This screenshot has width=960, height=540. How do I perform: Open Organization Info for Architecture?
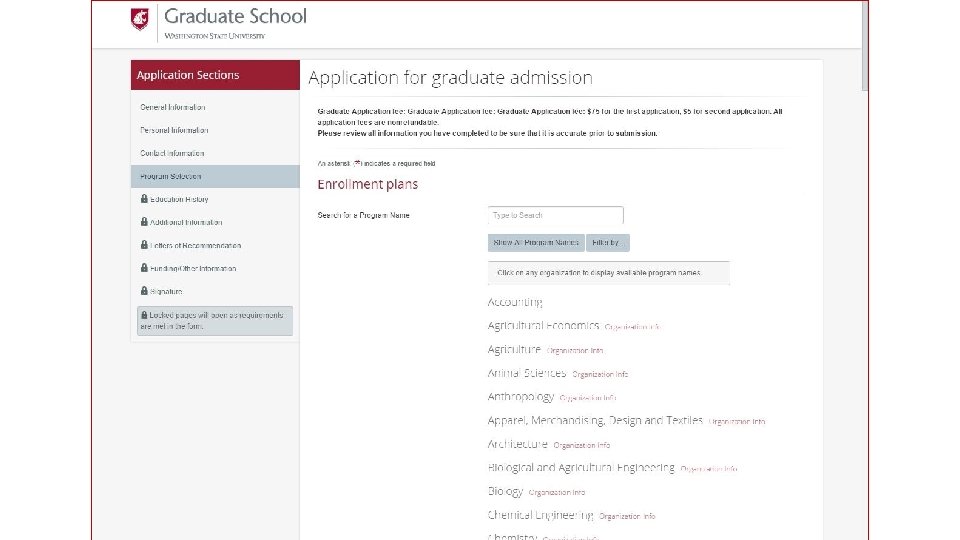click(582, 445)
